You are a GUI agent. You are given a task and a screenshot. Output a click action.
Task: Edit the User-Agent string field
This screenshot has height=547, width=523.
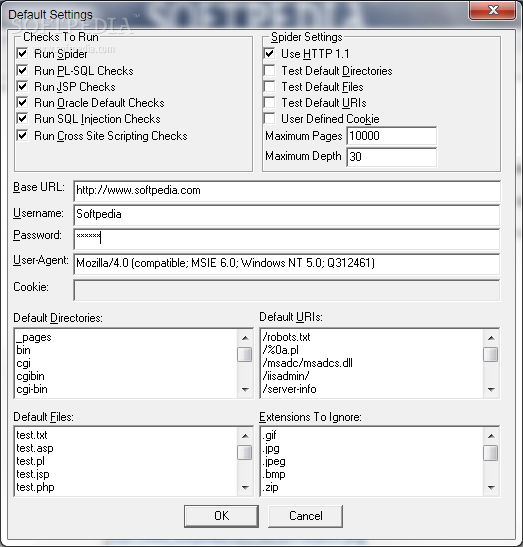tap(287, 264)
